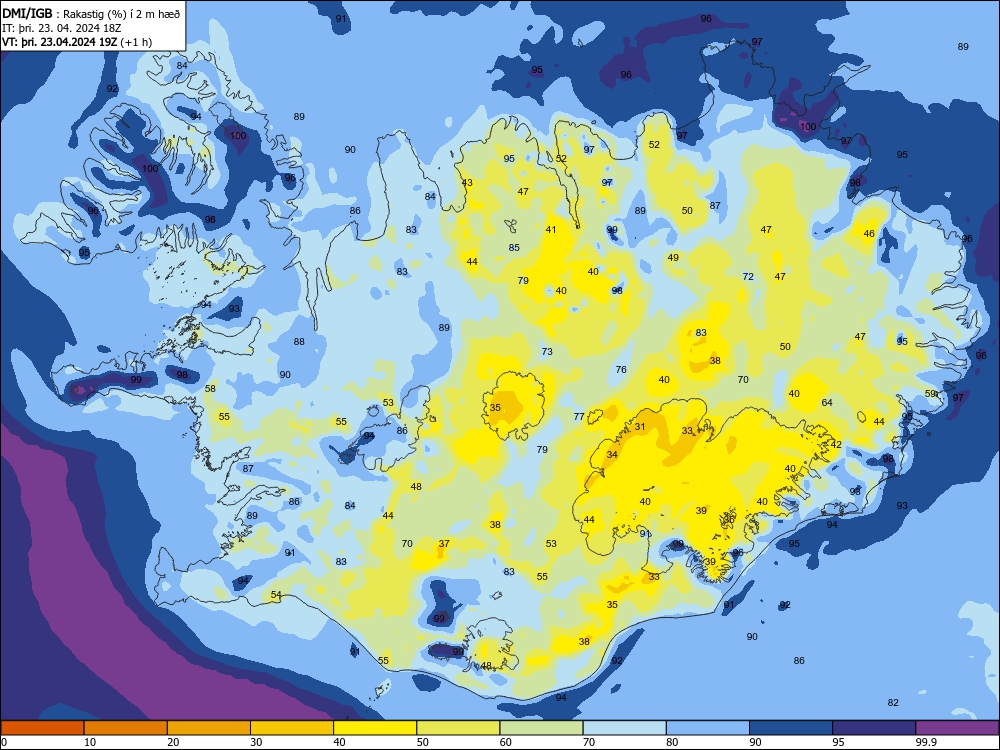Click the '99.9' legend scale label
This screenshot has height=750, width=1000.
point(926,742)
